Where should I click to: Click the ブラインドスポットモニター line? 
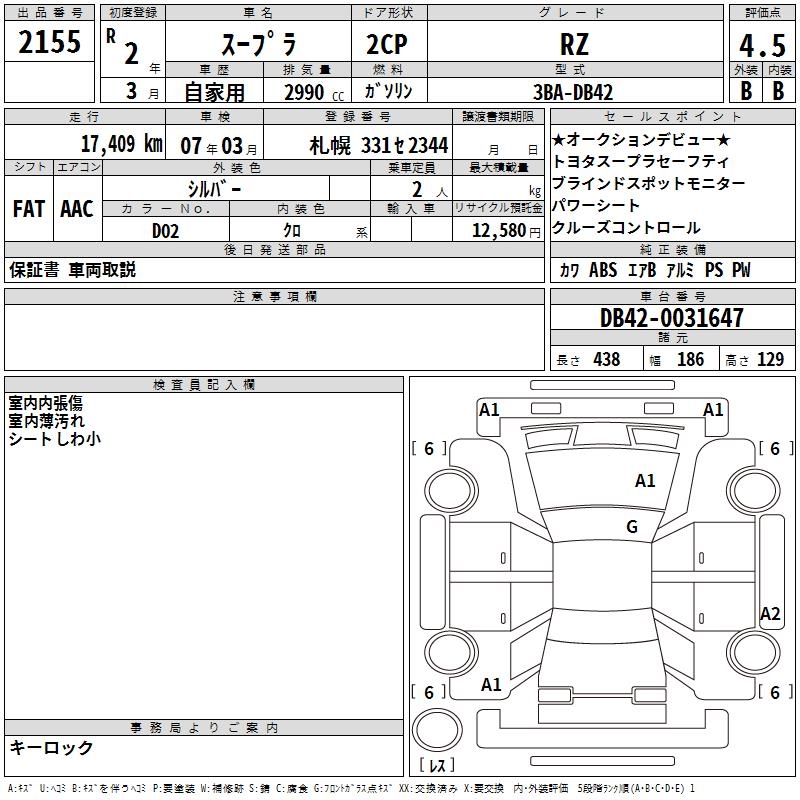(x=649, y=183)
